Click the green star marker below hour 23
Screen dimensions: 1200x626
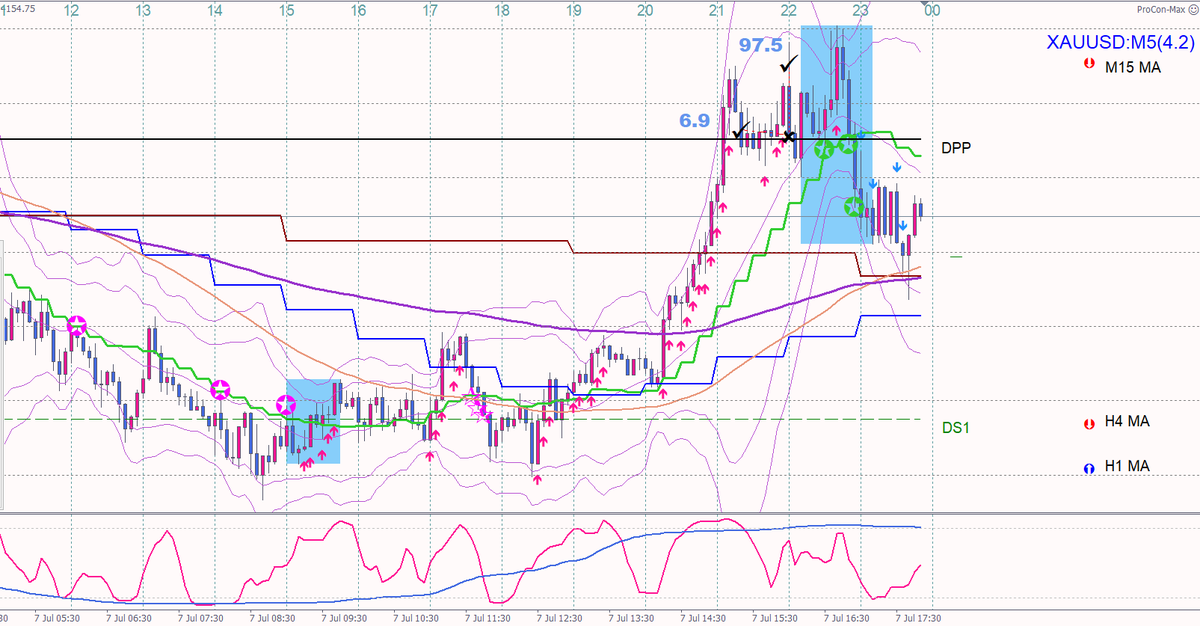(852, 207)
